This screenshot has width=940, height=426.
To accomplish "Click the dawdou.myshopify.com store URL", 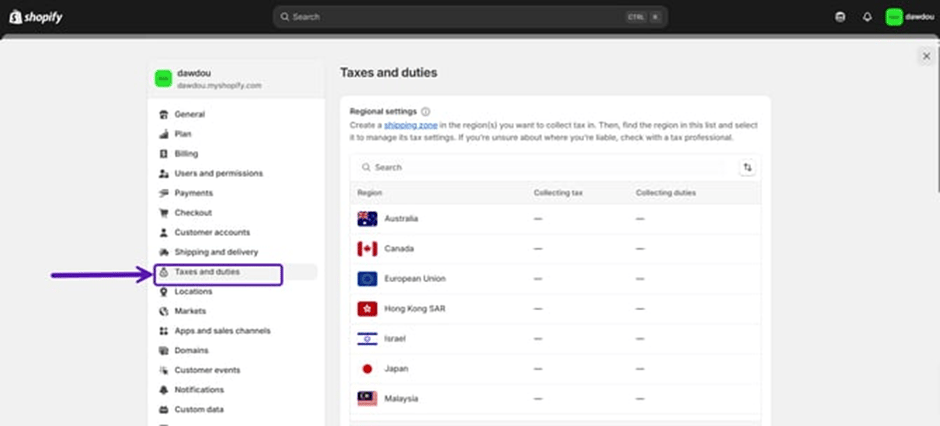I will (219, 86).
